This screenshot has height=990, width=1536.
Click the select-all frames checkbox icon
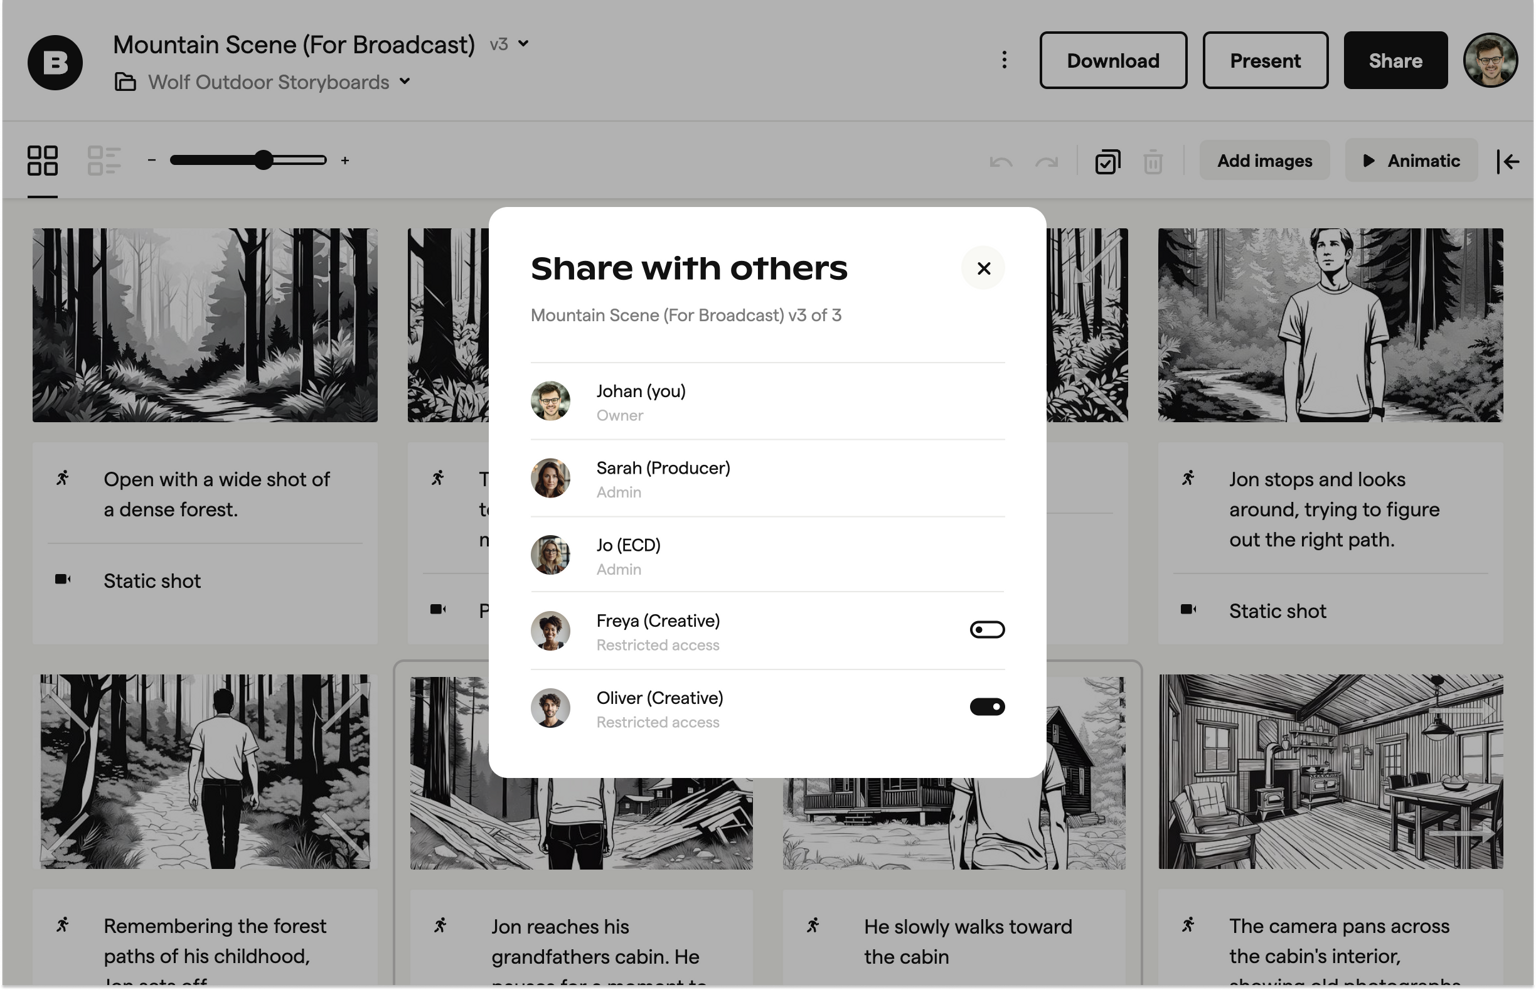pos(1107,161)
